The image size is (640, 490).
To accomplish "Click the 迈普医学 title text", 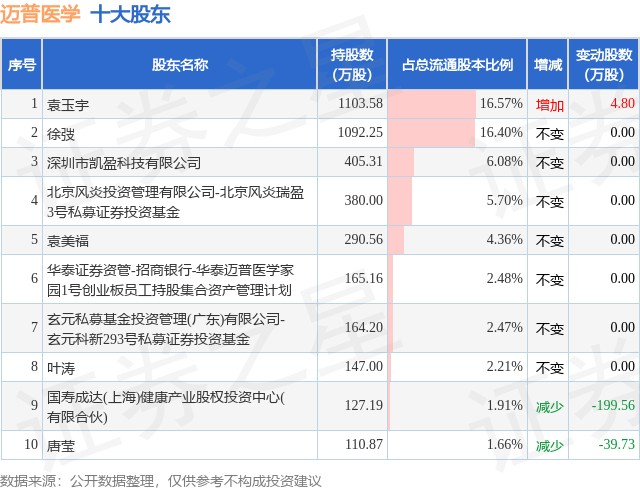I will 40,13.
